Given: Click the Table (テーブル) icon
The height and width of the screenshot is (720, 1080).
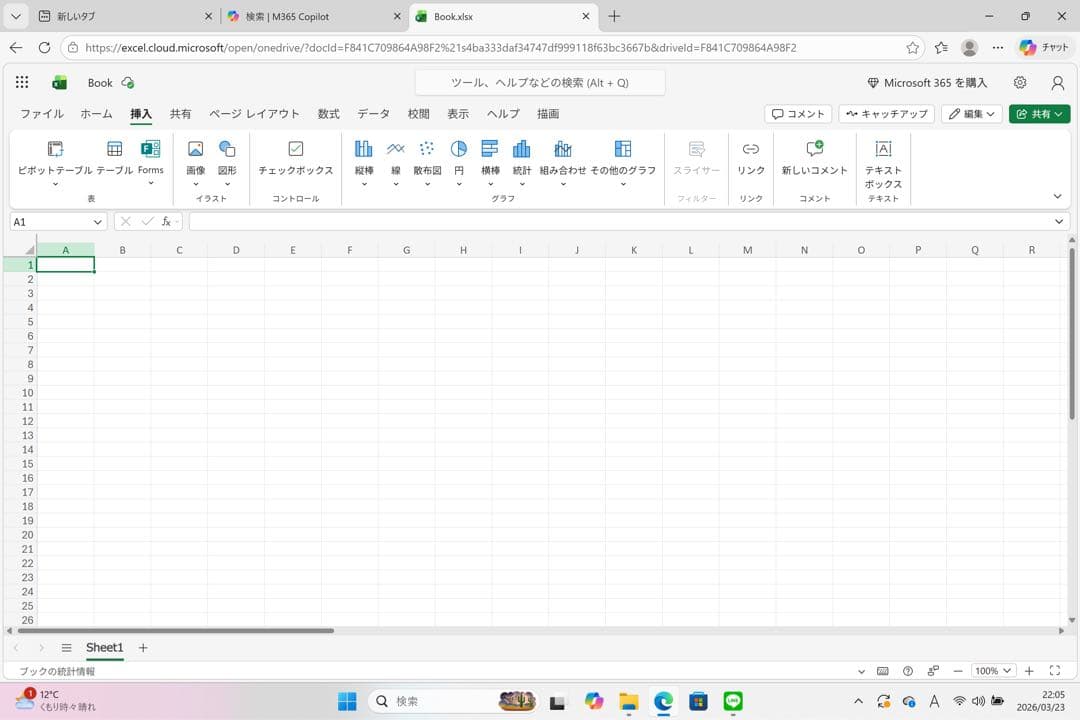Looking at the screenshot, I should click(x=114, y=156).
